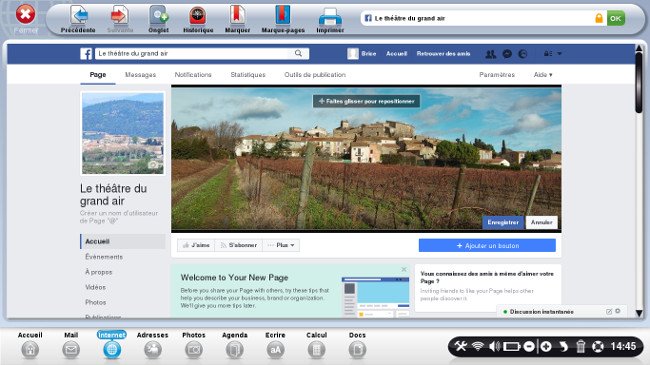Open Docs in bottom dock
Viewport: 650px width, 365px height.
(x=357, y=345)
